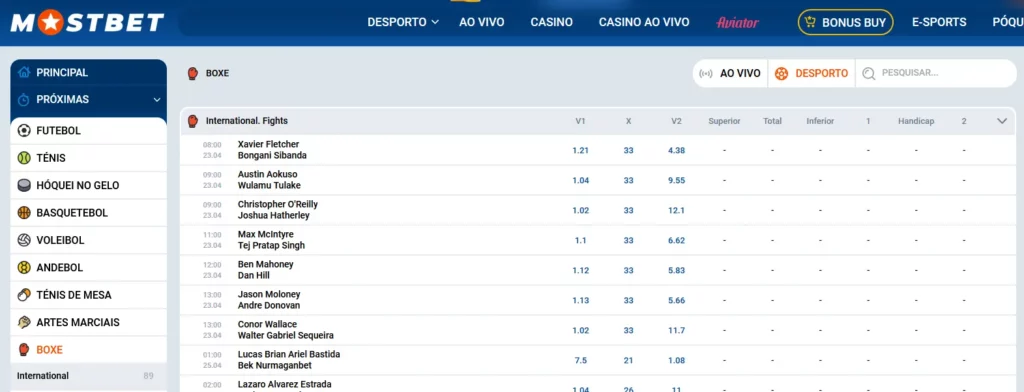Viewport: 1024px width, 392px height.
Task: Select V2 odds 4.38 for Bongani Sibanda
Action: (x=677, y=150)
